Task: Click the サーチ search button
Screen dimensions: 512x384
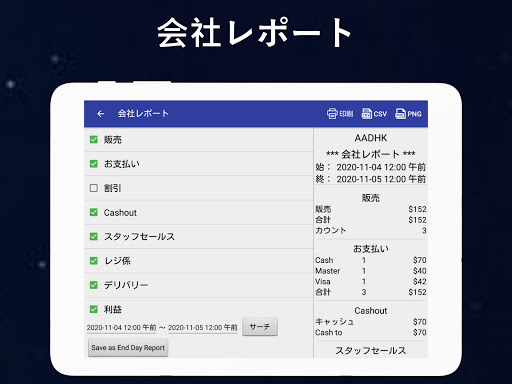Action: coord(260,327)
